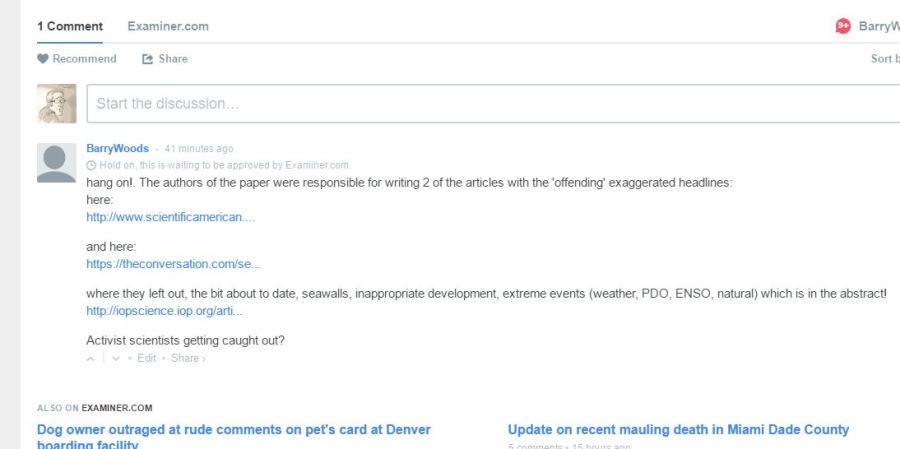Edit the BarryWoods comment
The height and width of the screenshot is (449, 900).
point(146,358)
